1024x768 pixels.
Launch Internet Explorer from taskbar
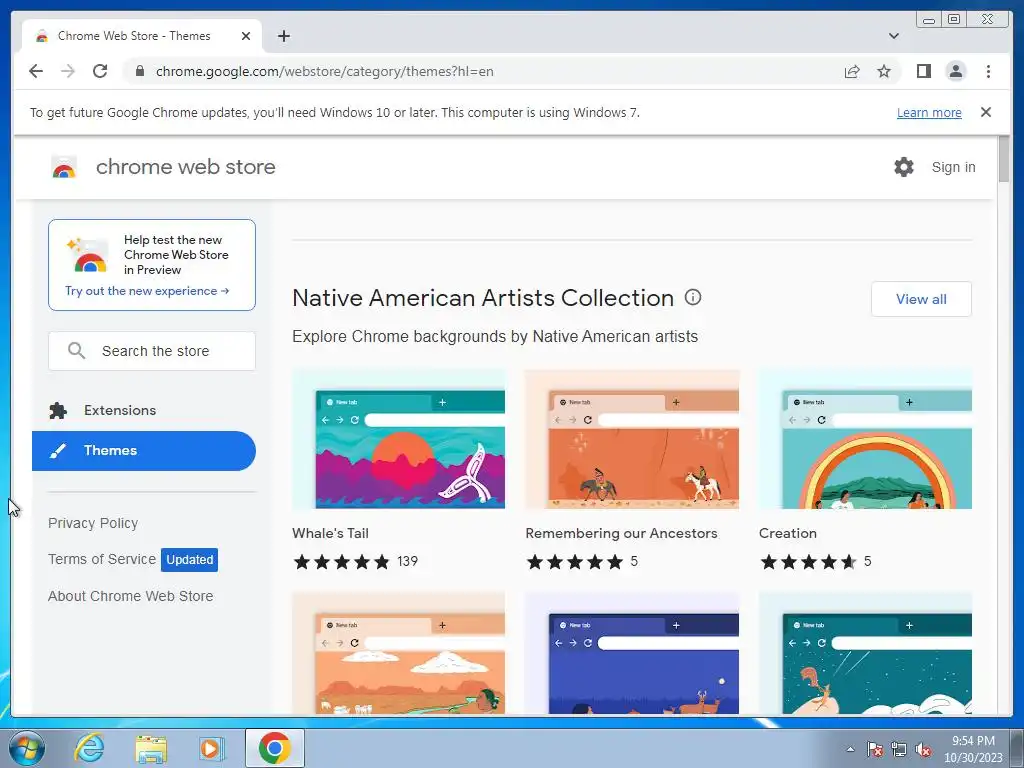[89, 748]
